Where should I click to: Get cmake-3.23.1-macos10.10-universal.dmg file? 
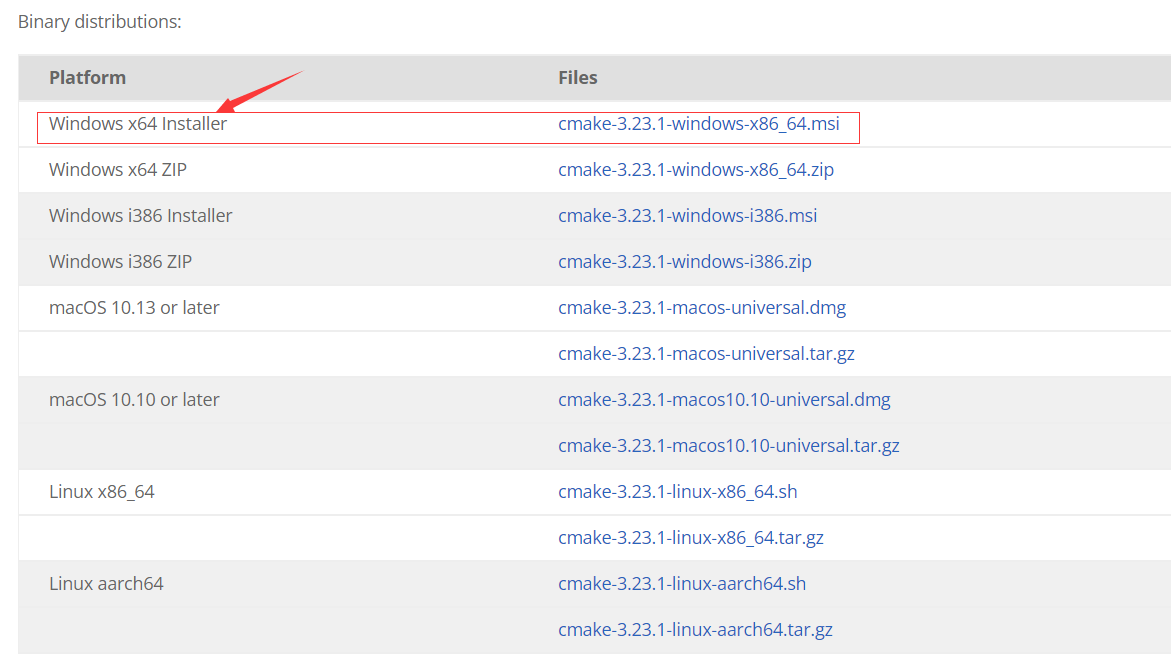[724, 399]
